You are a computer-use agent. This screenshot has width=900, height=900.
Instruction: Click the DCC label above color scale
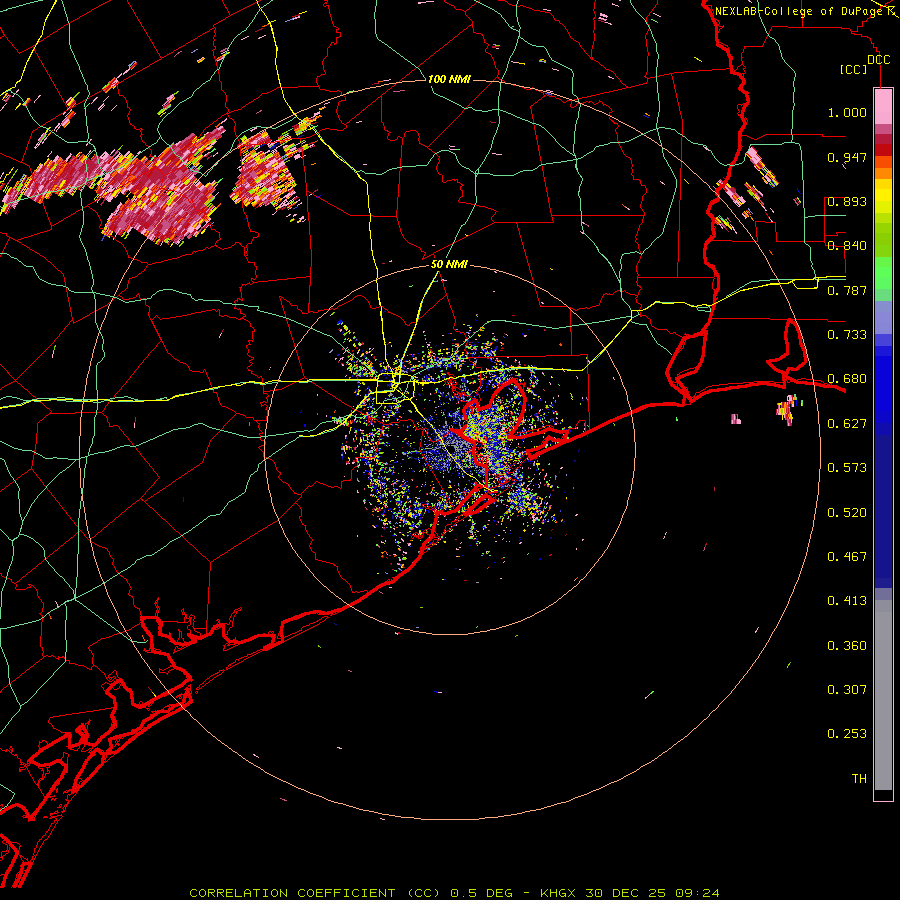[x=878, y=59]
